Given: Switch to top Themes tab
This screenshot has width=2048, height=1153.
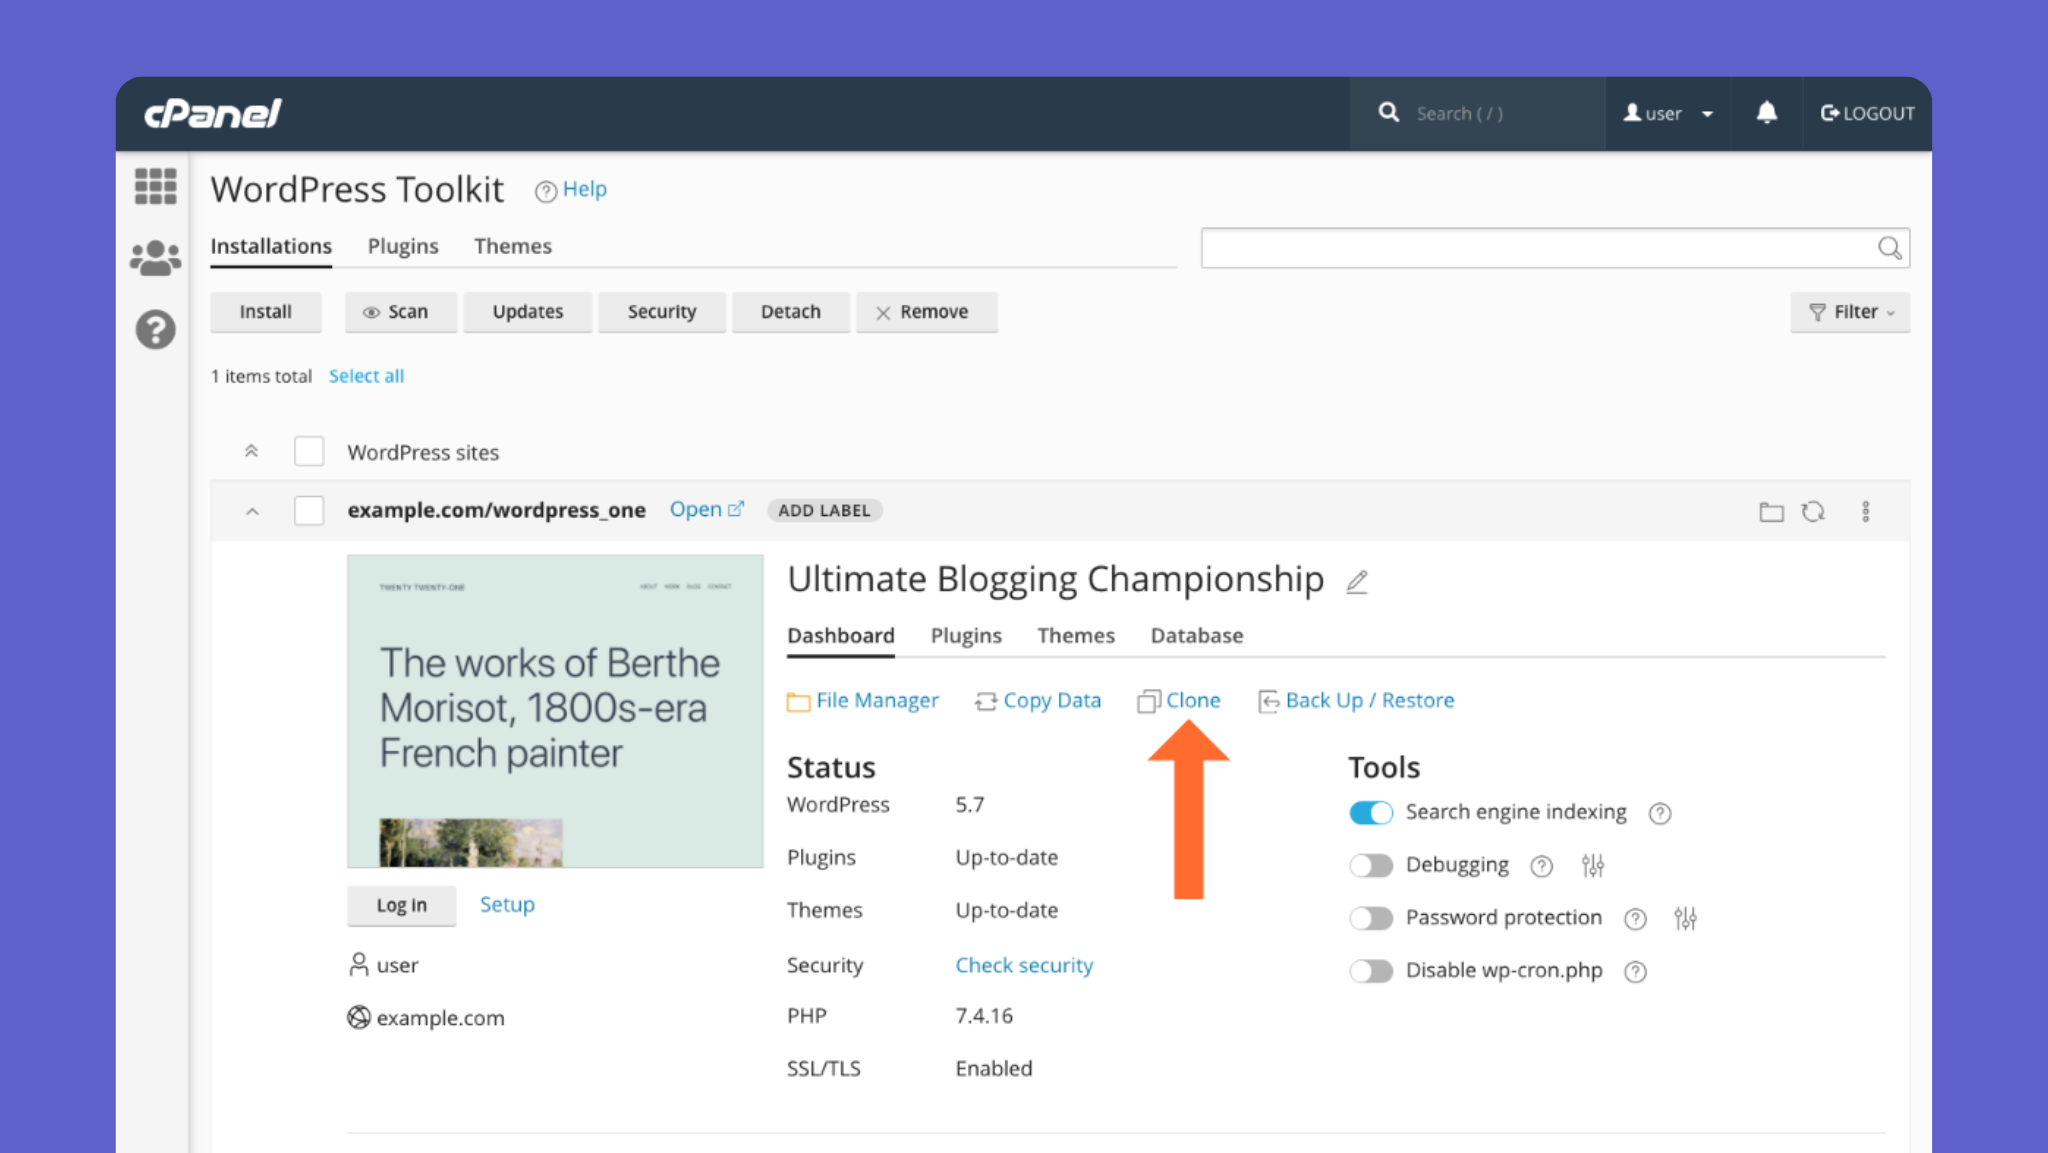Looking at the screenshot, I should pyautogui.click(x=513, y=246).
